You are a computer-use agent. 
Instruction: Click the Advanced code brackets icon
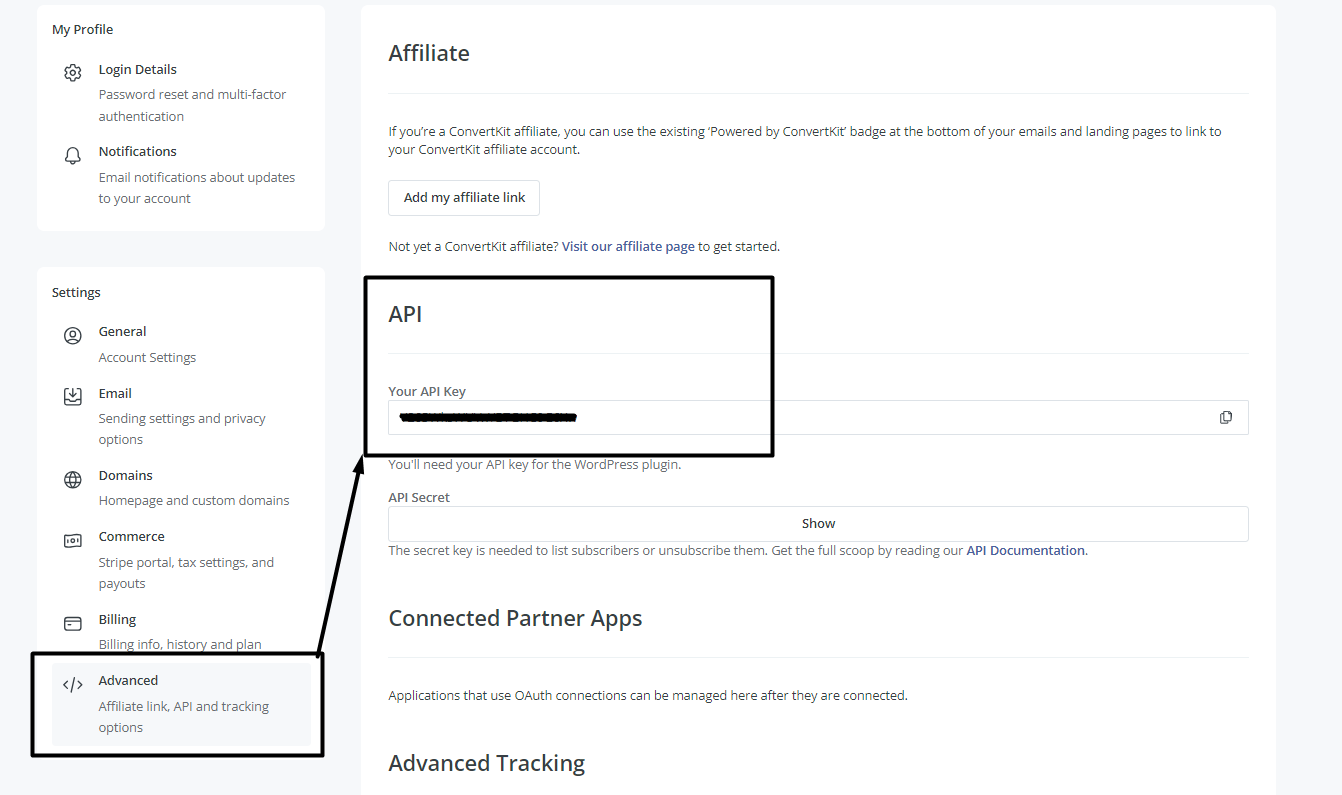72,685
